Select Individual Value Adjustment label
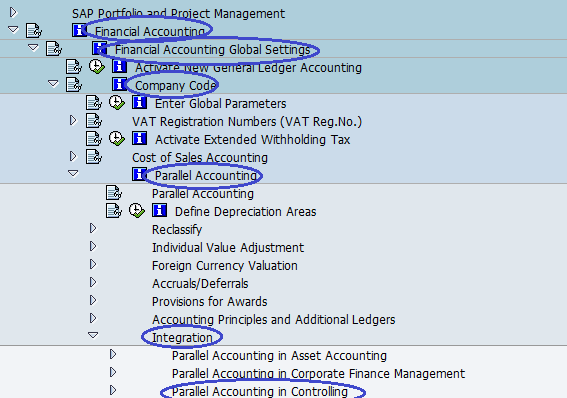This screenshot has height=398, width=567. pyautogui.click(x=228, y=248)
